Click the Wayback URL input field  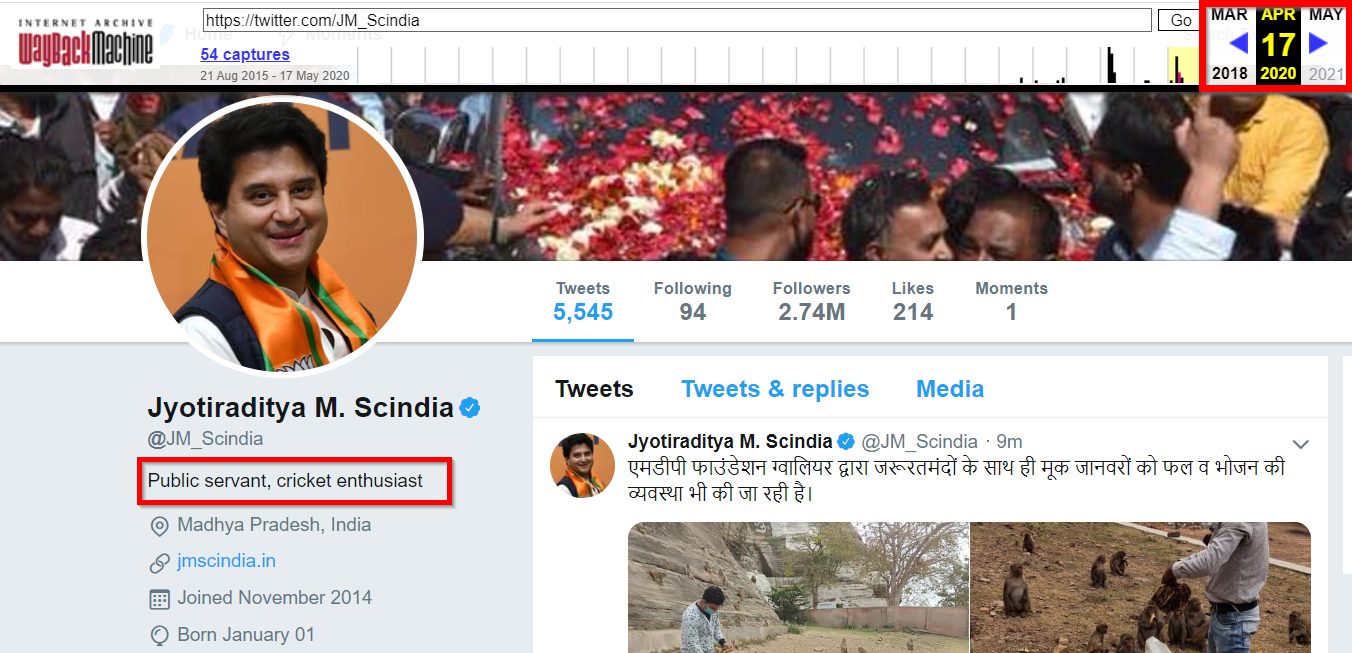point(677,20)
